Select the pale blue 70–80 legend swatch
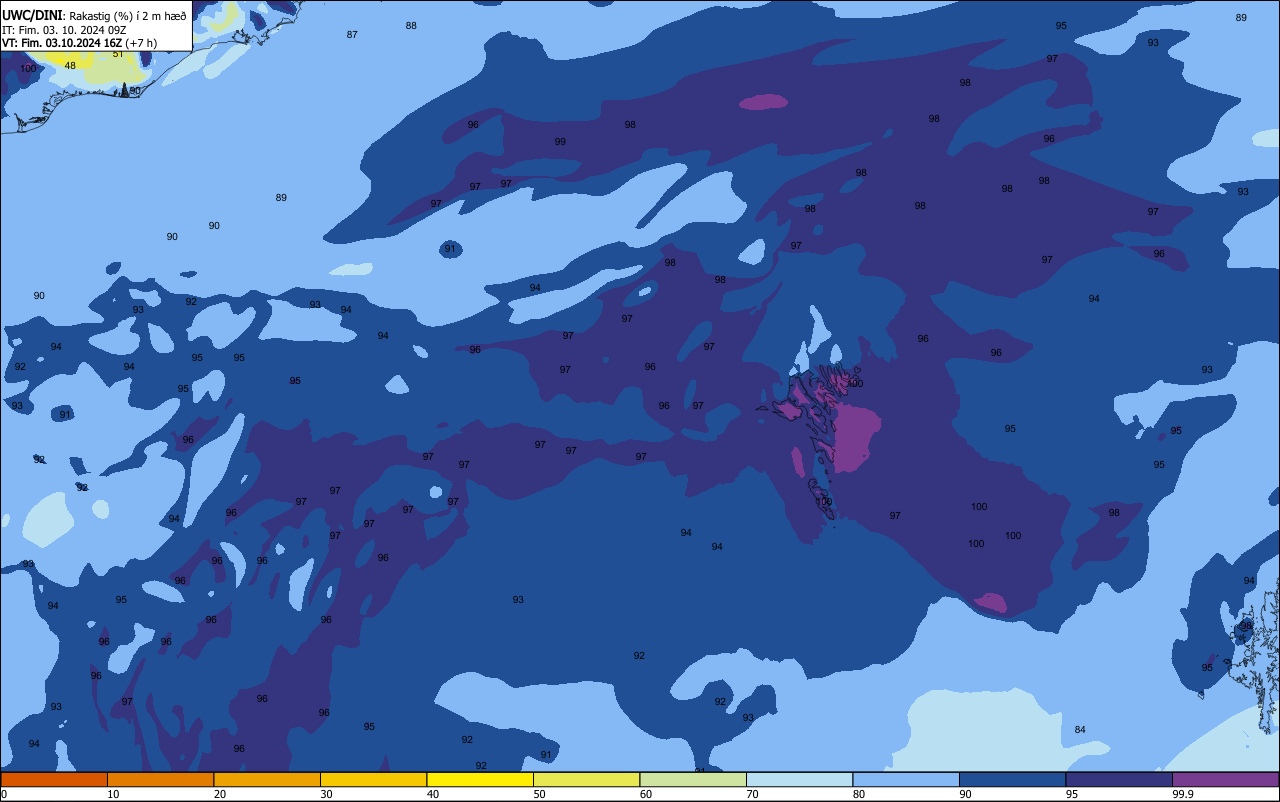 click(799, 779)
